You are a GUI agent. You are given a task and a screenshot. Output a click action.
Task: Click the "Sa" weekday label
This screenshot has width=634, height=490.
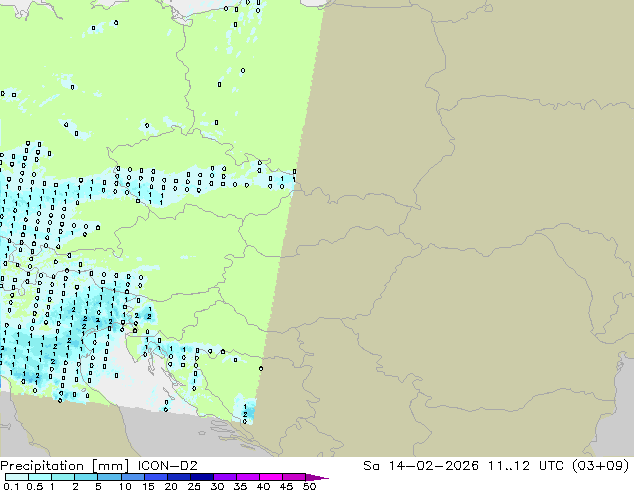(x=371, y=466)
